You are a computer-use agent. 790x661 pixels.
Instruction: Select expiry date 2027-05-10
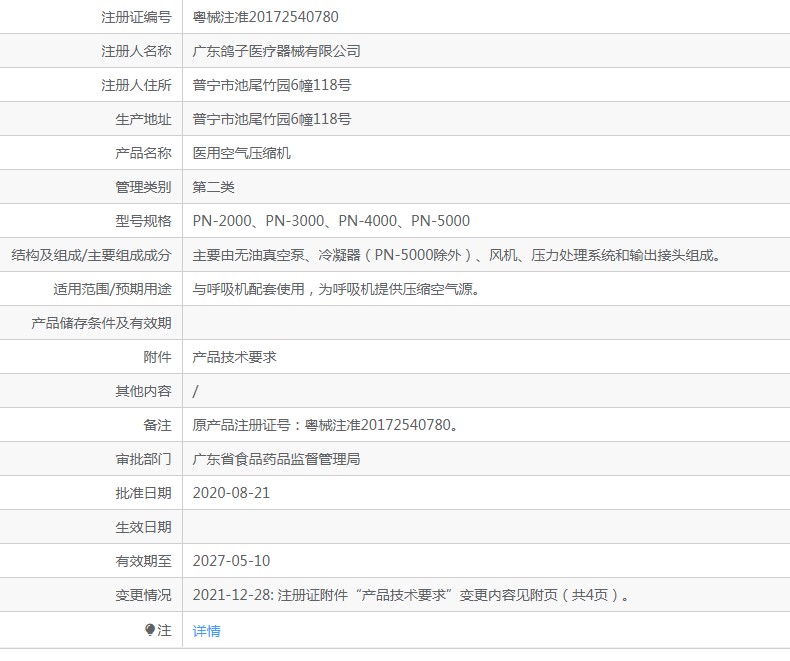point(231,561)
